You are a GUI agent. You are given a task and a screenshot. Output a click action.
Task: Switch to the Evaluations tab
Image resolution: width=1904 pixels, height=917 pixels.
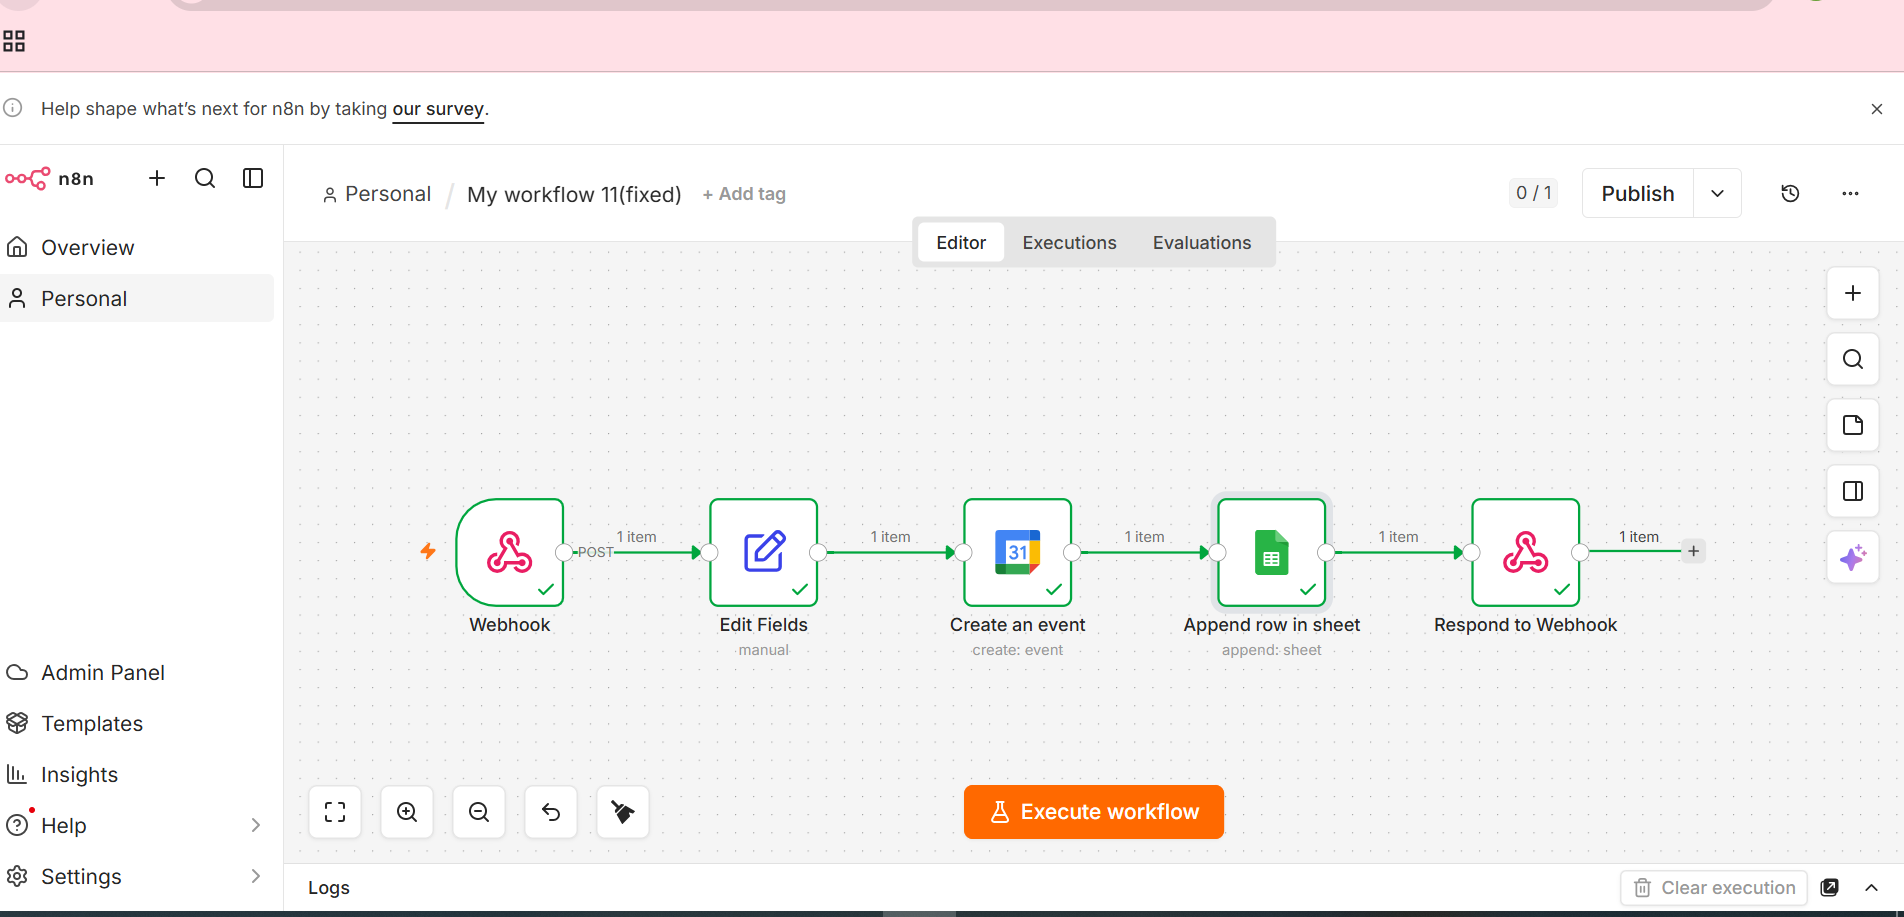(1202, 242)
